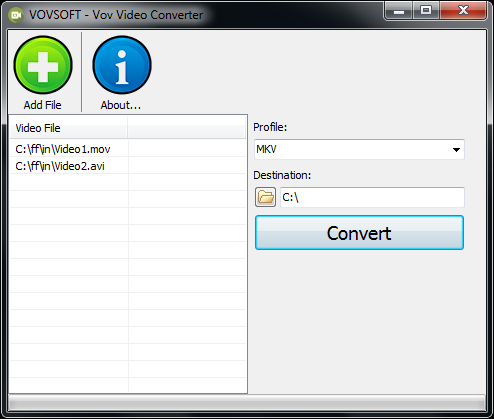This screenshot has height=419, width=494.
Task: Focus the Destination path input field
Action: [x=372, y=197]
